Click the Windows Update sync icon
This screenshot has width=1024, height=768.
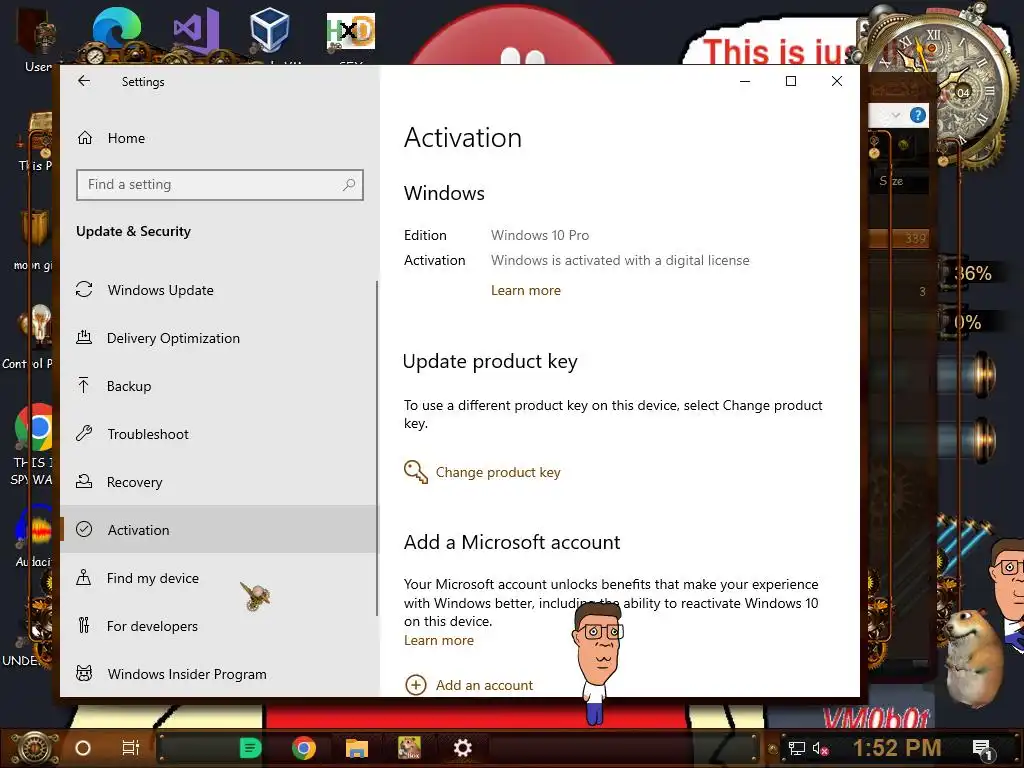[84, 289]
